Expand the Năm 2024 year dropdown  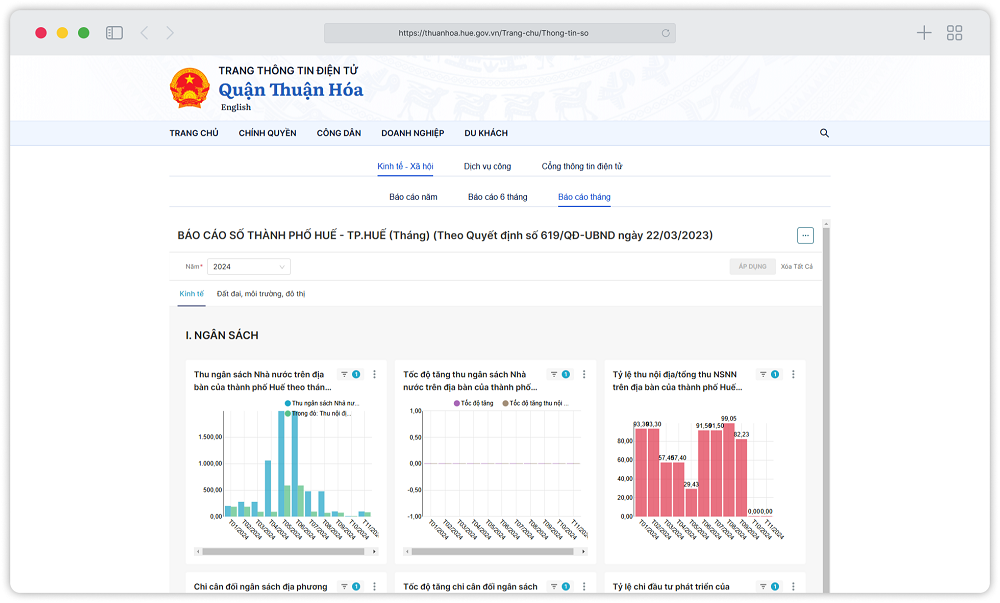click(x=248, y=267)
